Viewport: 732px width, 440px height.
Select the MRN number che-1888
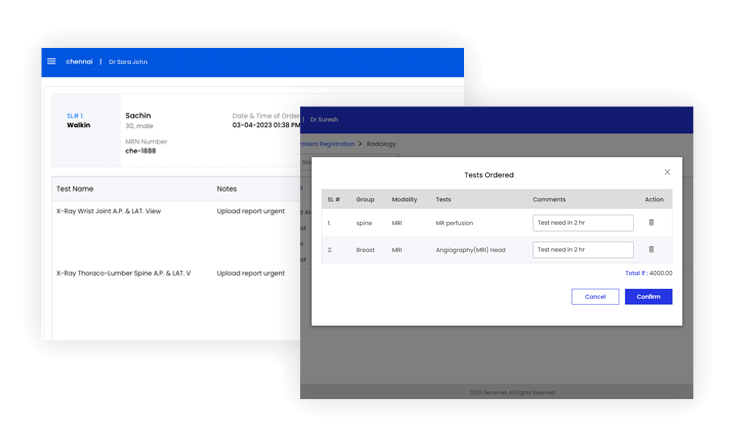pyautogui.click(x=141, y=151)
